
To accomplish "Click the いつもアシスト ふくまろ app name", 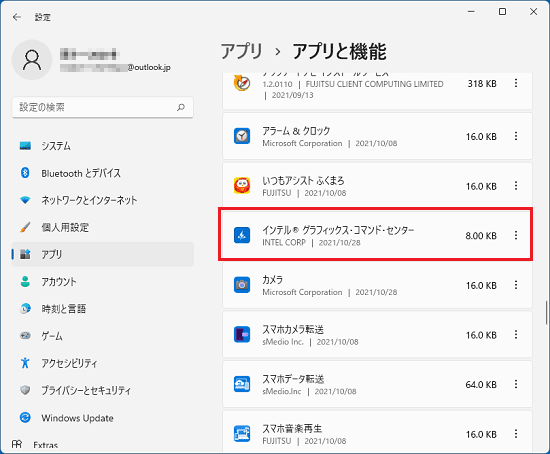I will (303, 180).
